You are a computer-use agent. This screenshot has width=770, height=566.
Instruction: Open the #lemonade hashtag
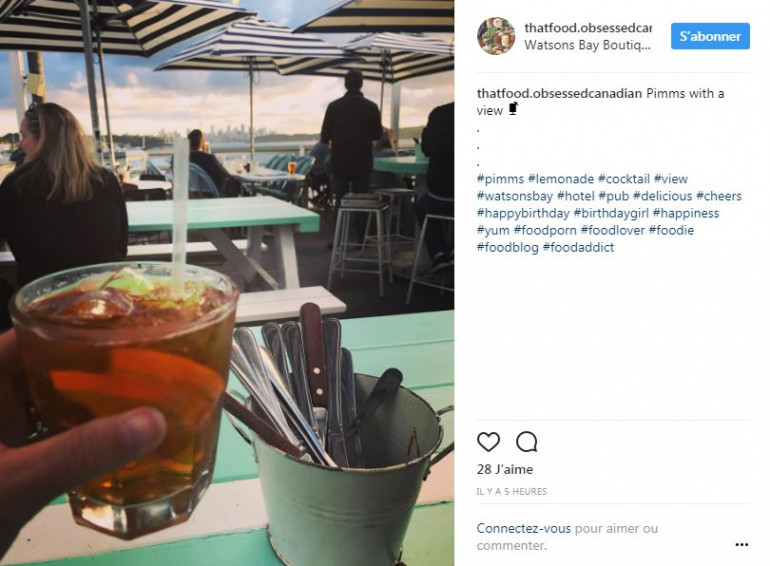tap(561, 179)
